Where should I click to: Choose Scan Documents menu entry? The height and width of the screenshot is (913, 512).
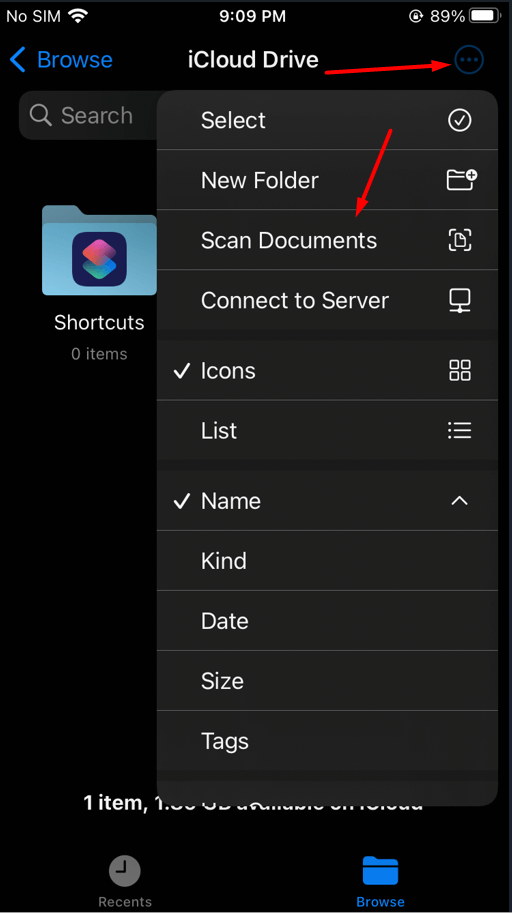click(x=327, y=240)
